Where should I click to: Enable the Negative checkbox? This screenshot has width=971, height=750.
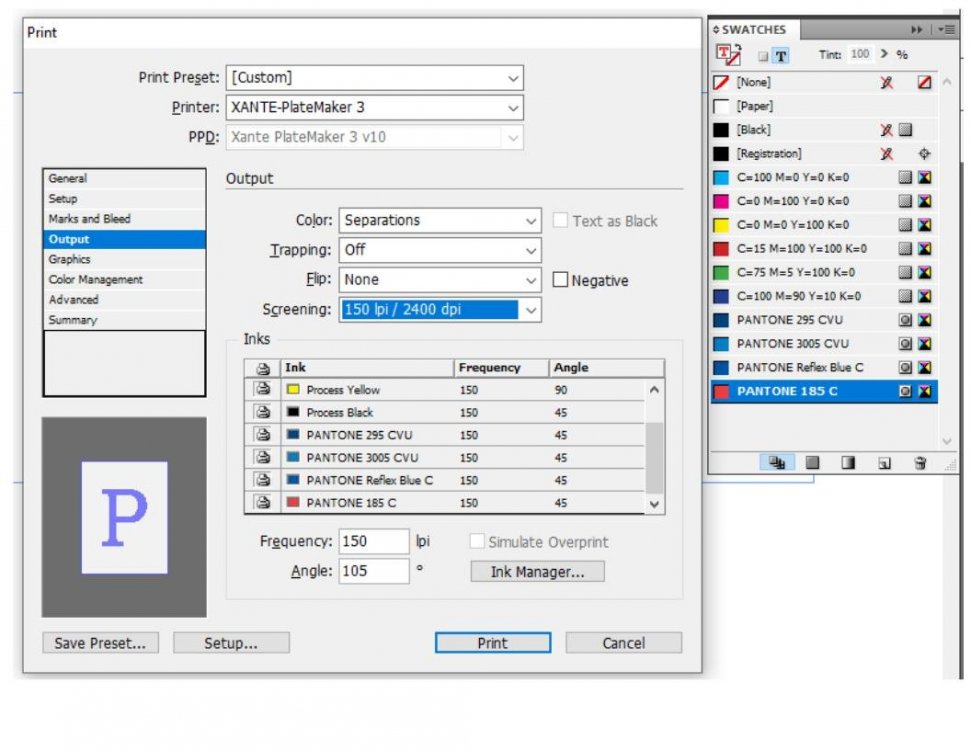(x=560, y=279)
